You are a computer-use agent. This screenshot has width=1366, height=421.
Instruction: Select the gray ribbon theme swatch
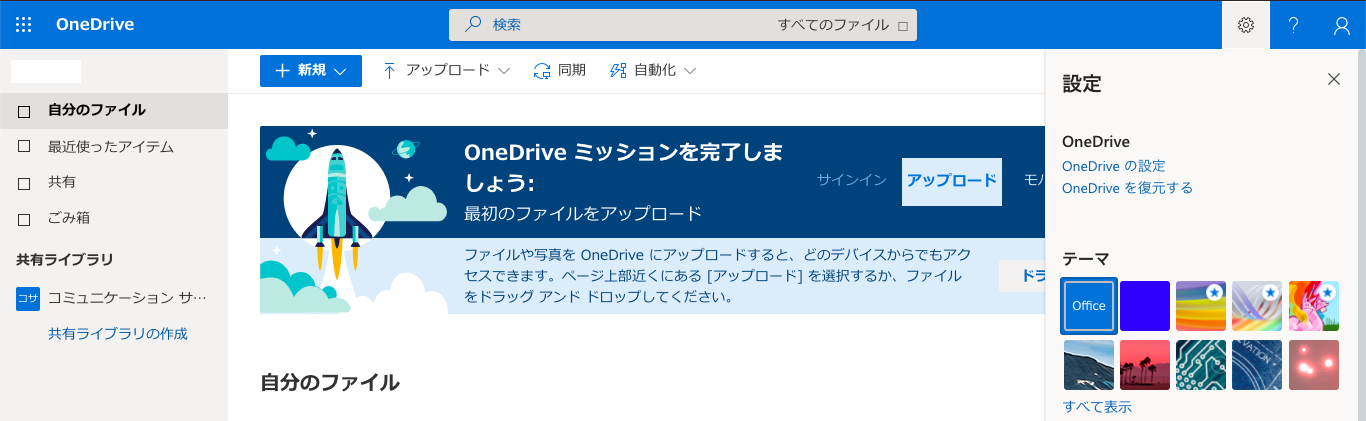pos(1257,306)
